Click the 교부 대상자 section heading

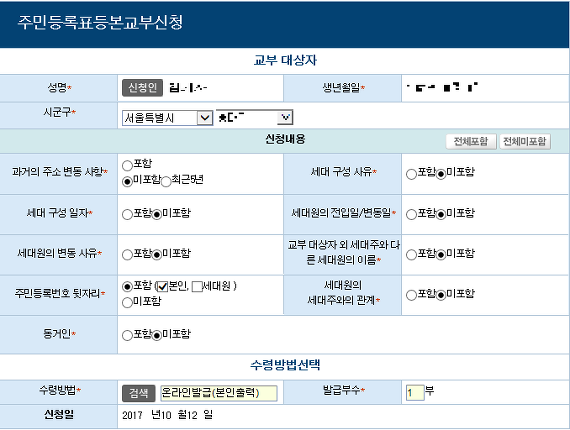tap(285, 60)
